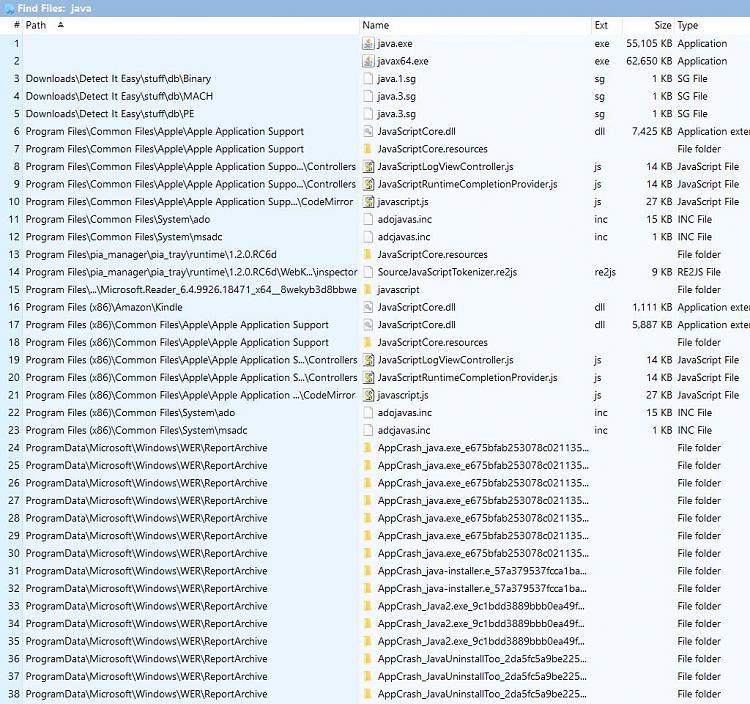
Task: Select path Program Files (x86)\Amazon\Kindle
Action: [104, 308]
